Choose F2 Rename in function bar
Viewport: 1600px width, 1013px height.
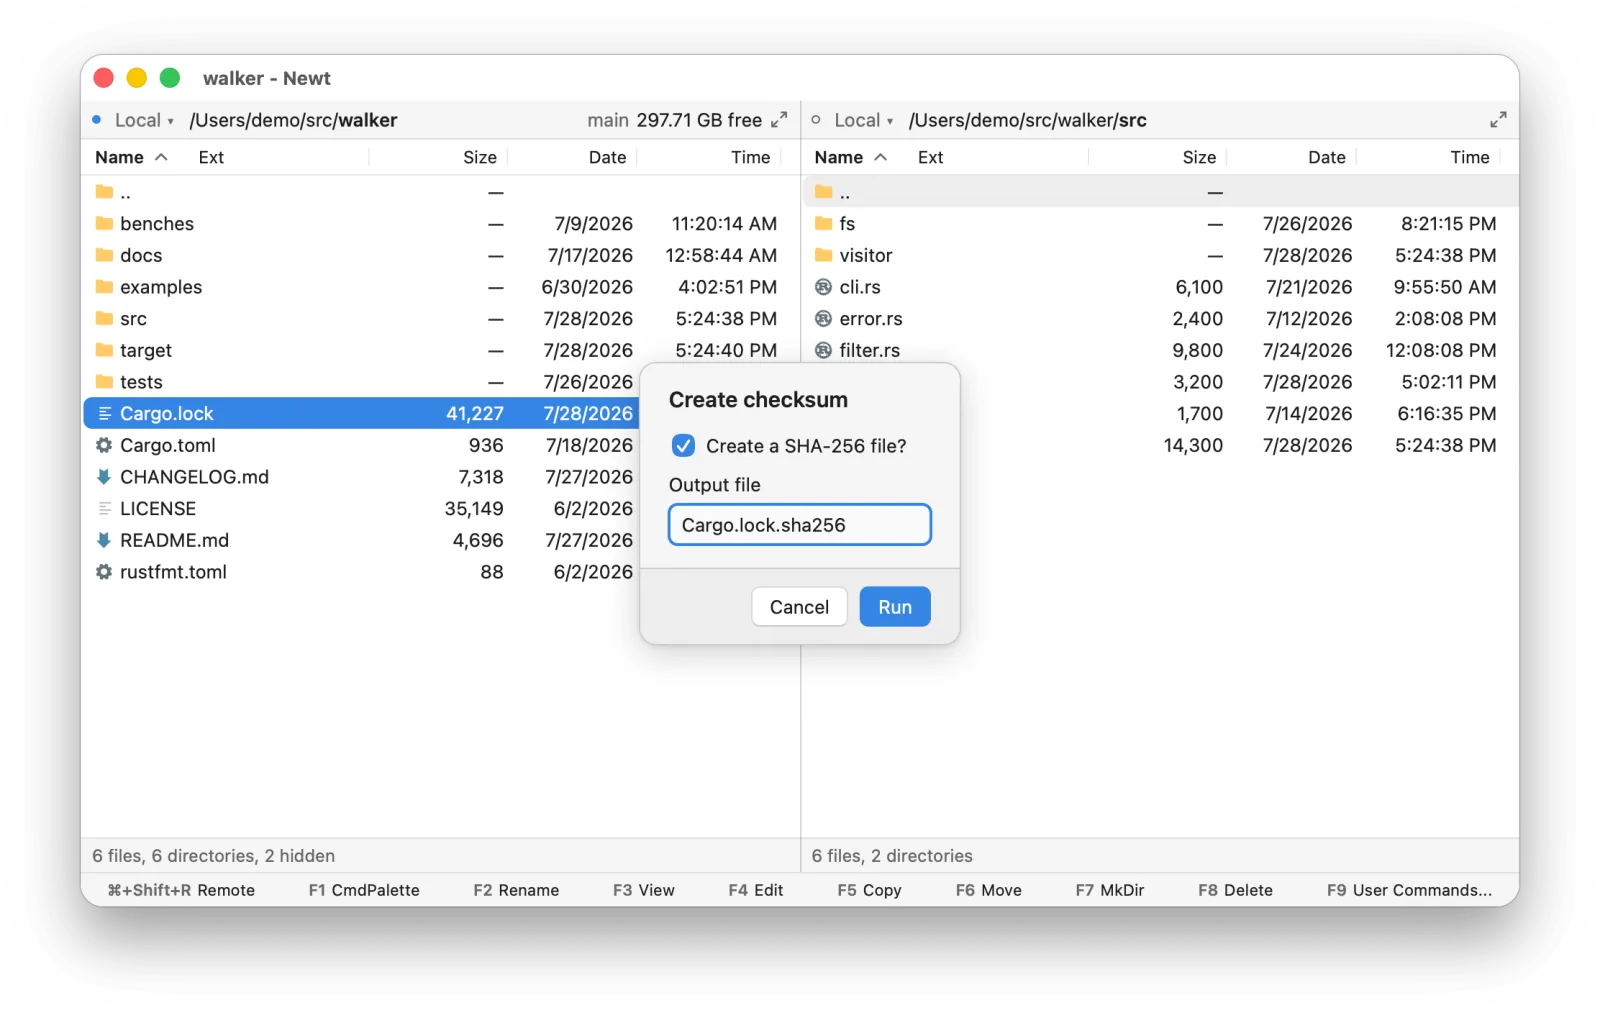pyautogui.click(x=516, y=890)
